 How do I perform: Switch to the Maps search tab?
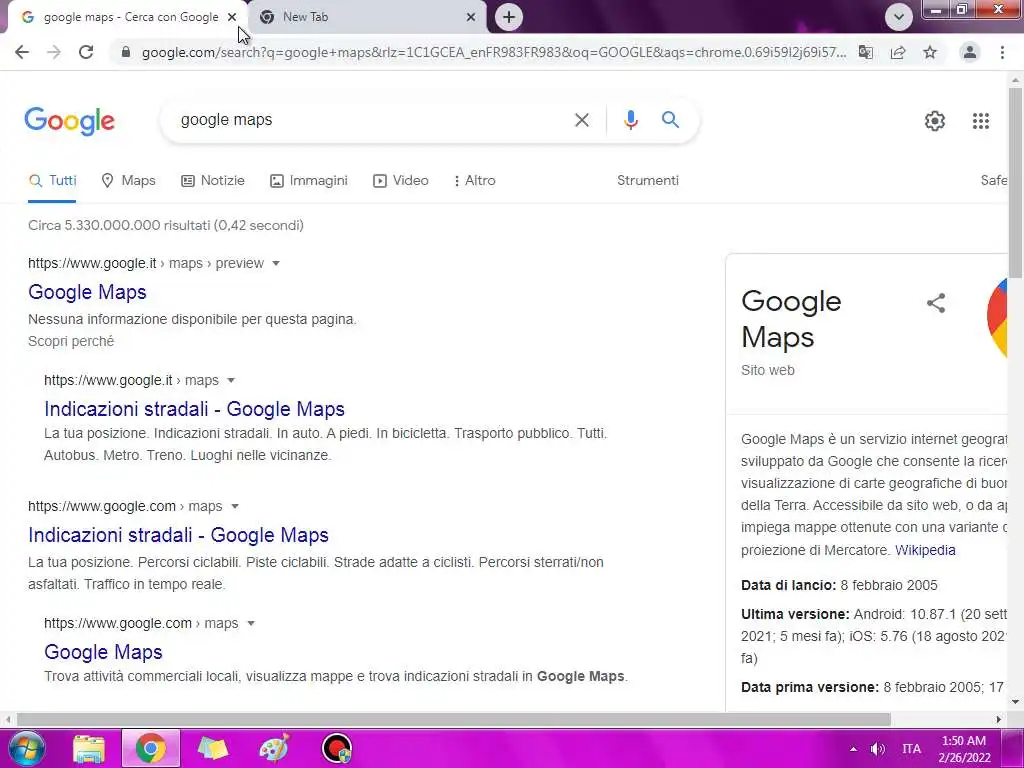[x=129, y=181]
